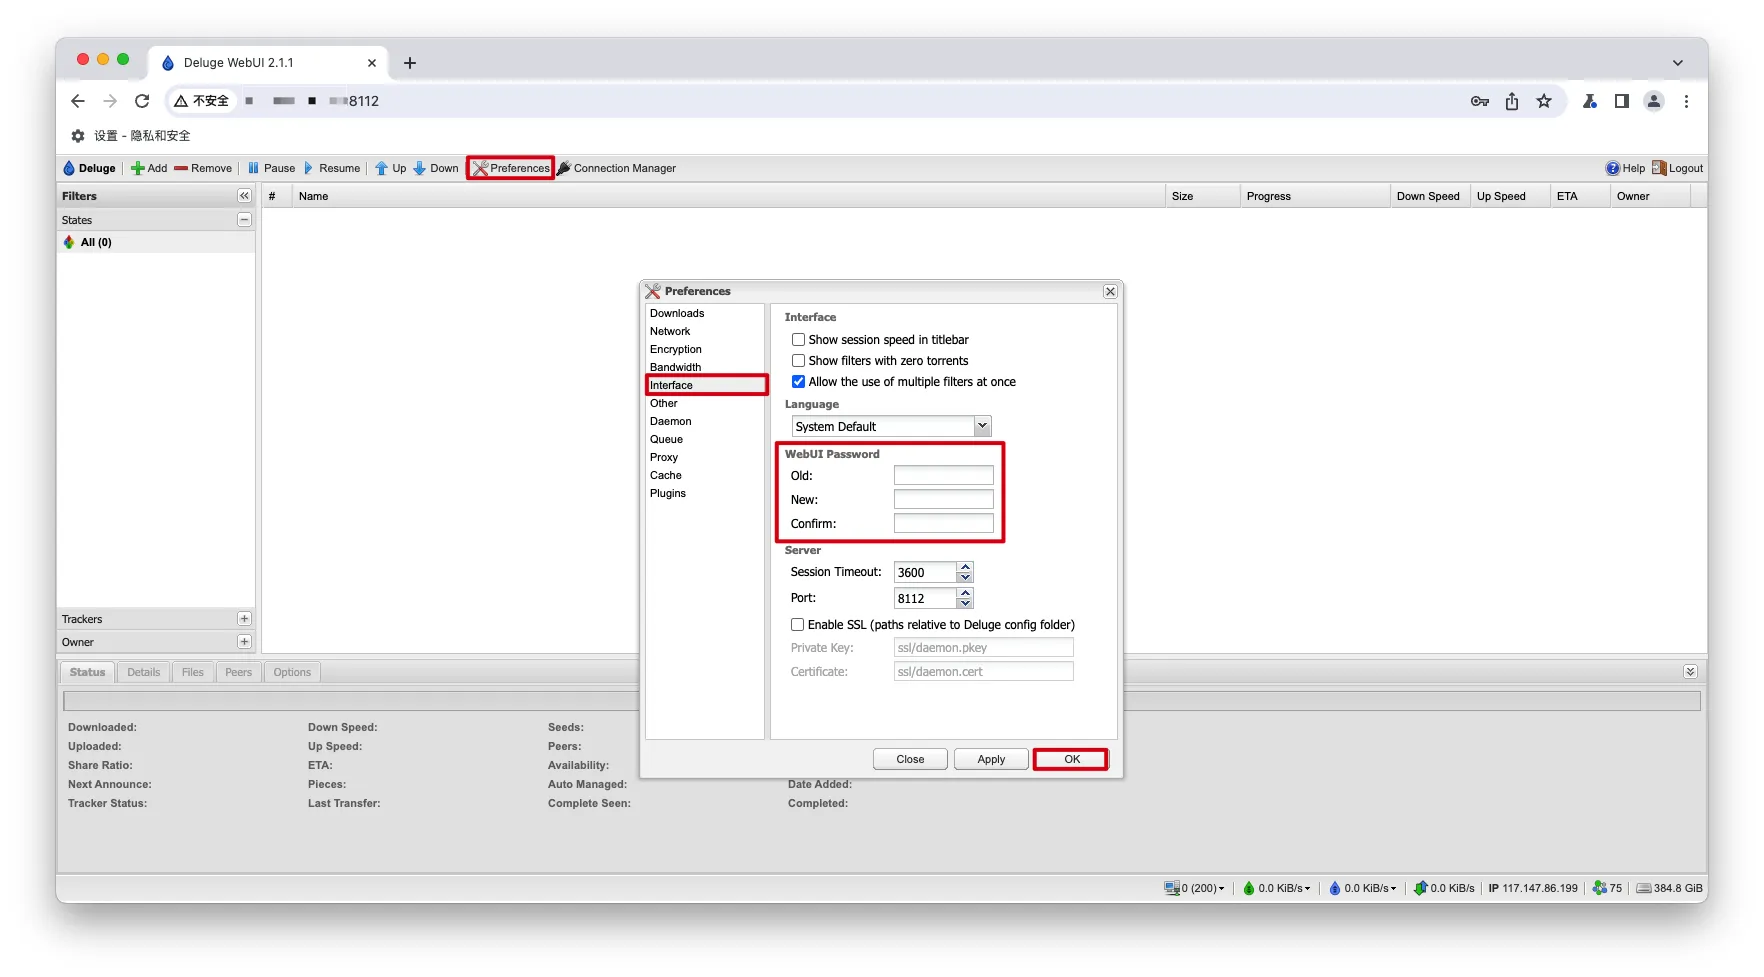Open the Help link
The image size is (1764, 977).
[x=1625, y=168]
